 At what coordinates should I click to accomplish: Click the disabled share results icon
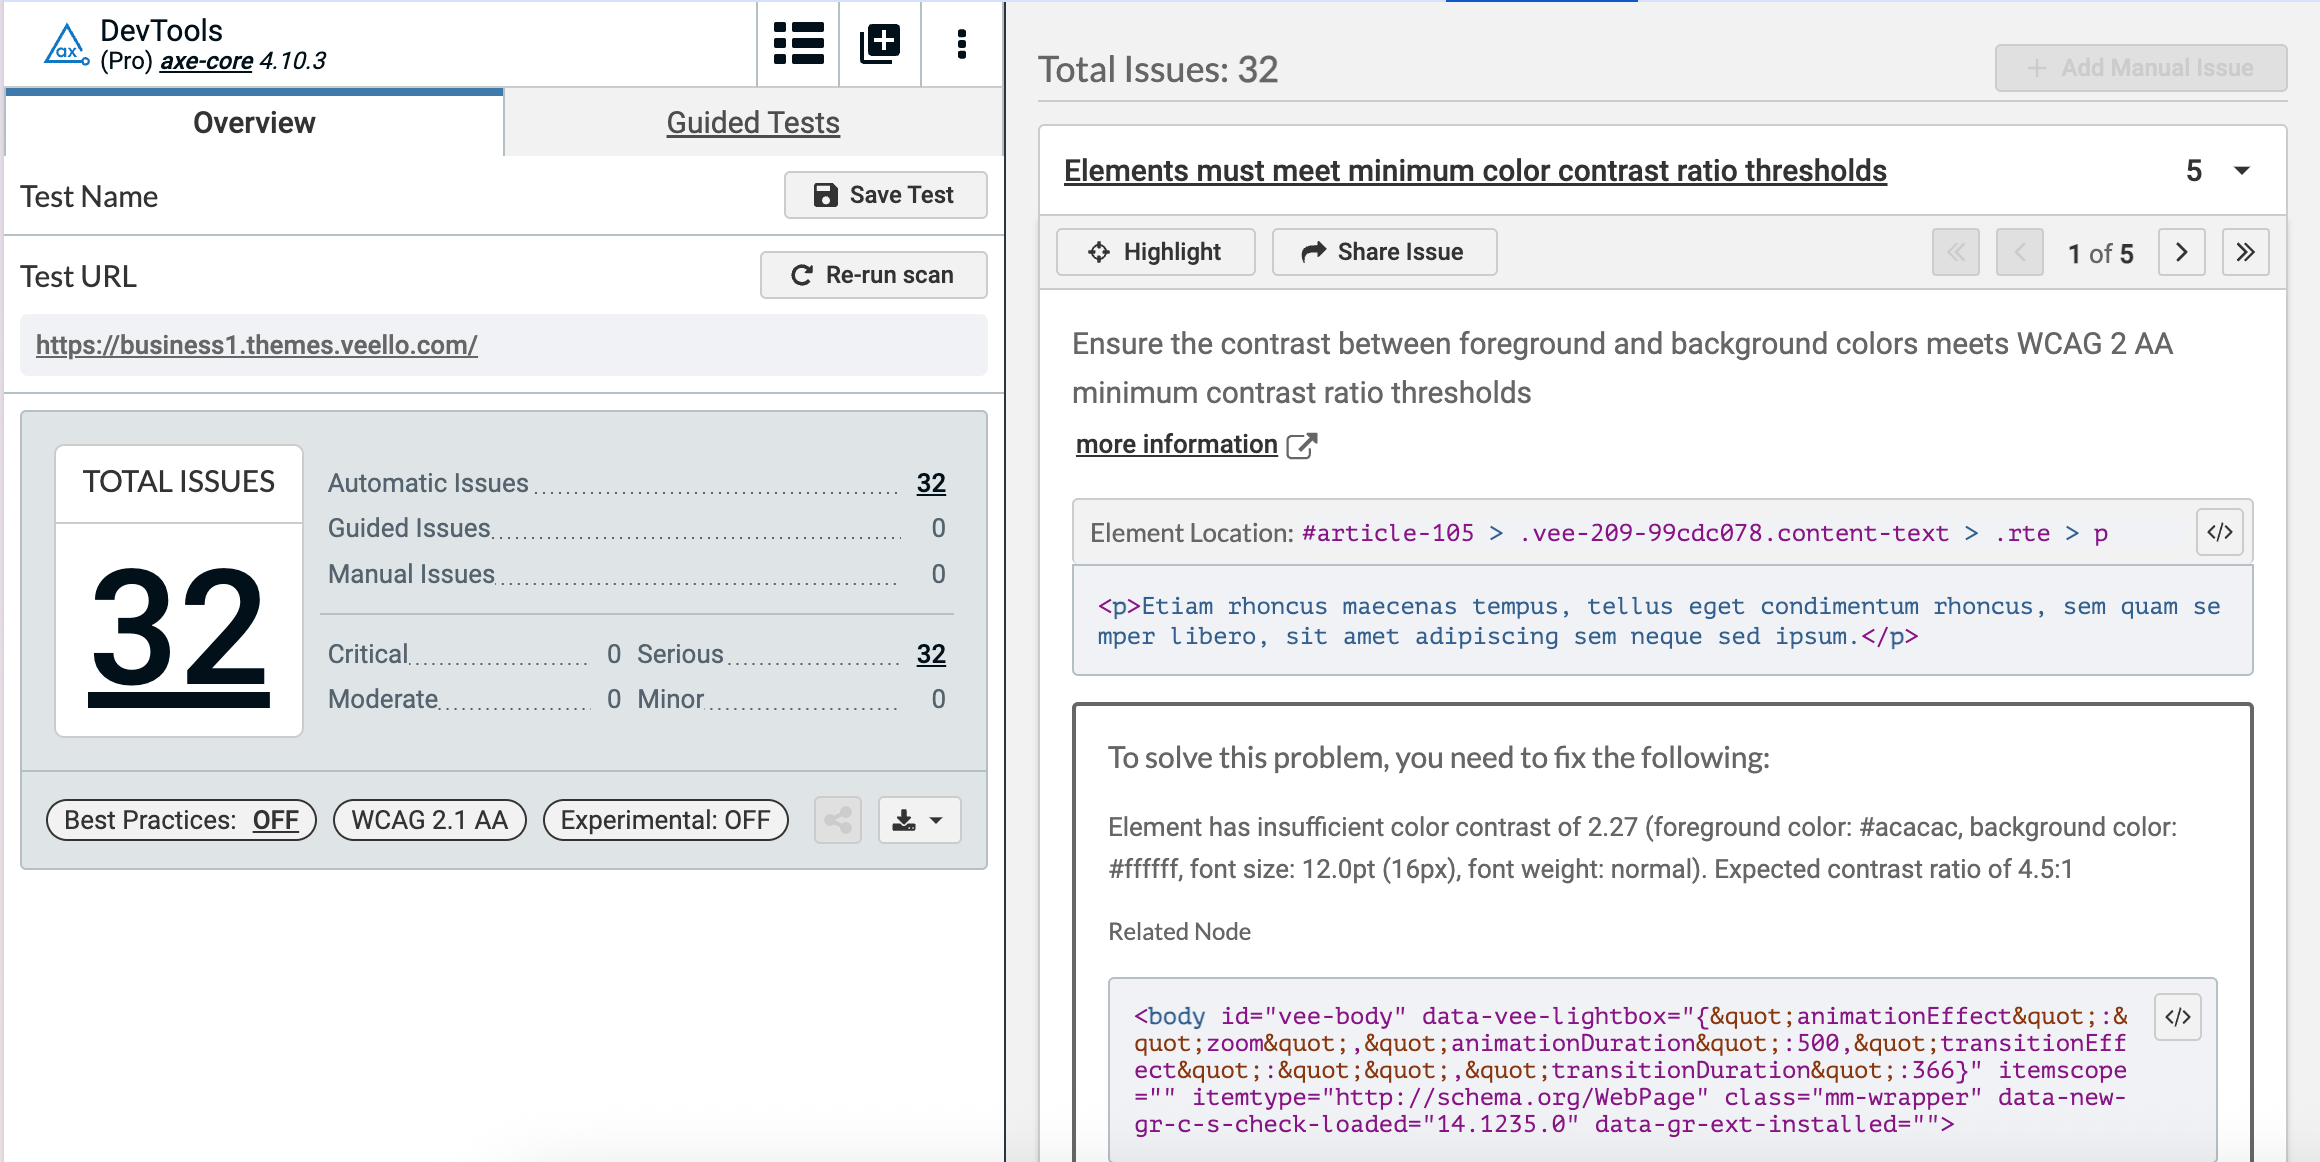(838, 820)
